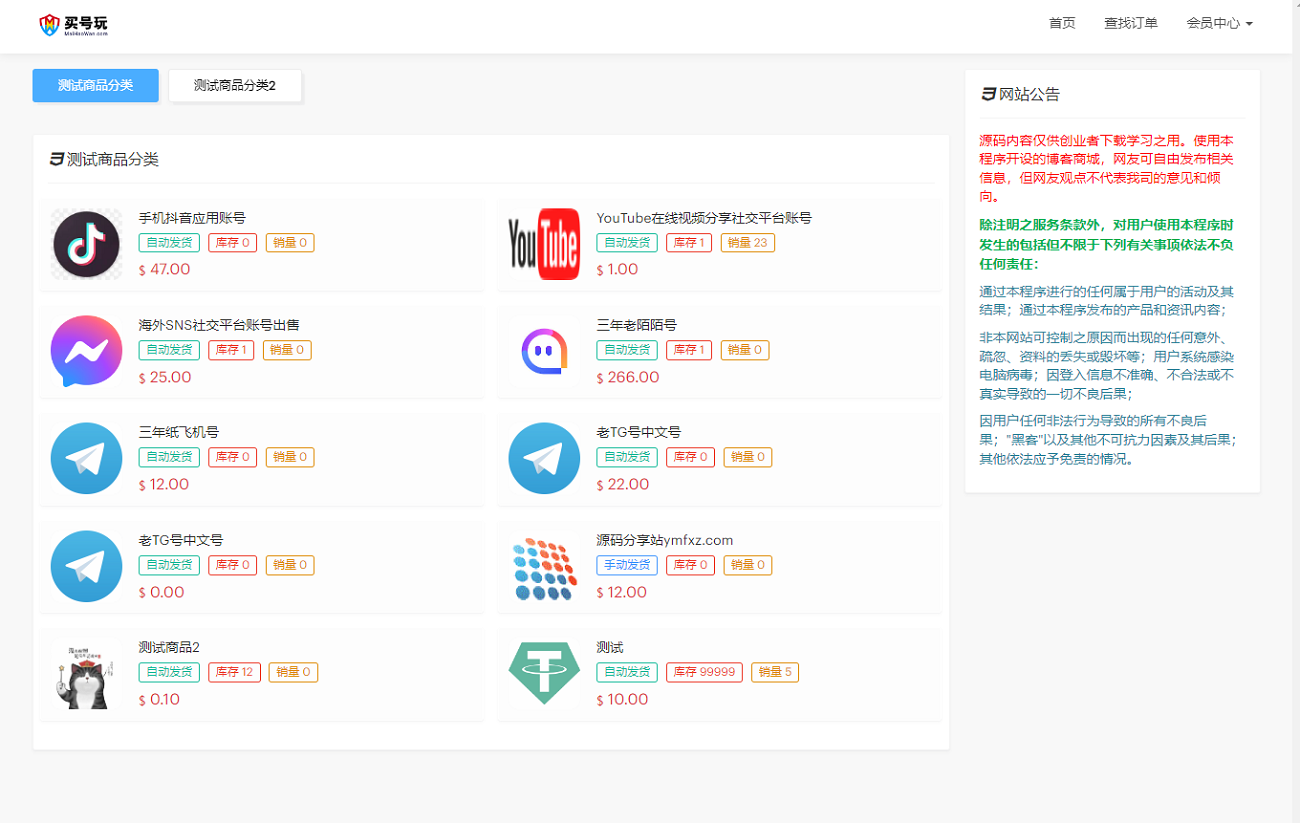Open 首页 in the top navigation

1062,23
